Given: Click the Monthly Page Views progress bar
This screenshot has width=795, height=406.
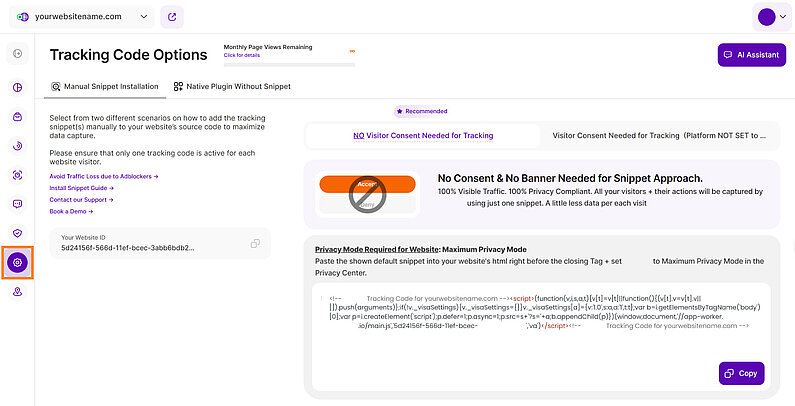Looking at the screenshot, I should (289, 65).
